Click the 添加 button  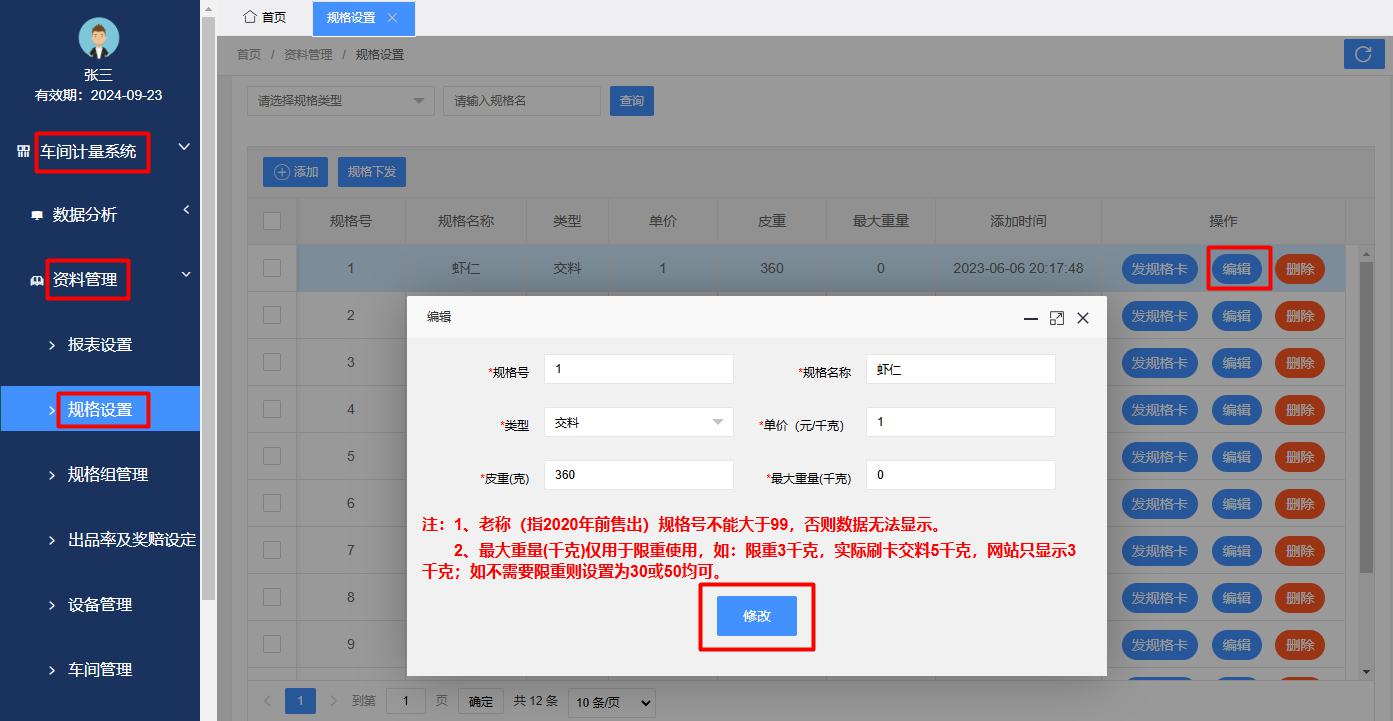click(x=296, y=172)
